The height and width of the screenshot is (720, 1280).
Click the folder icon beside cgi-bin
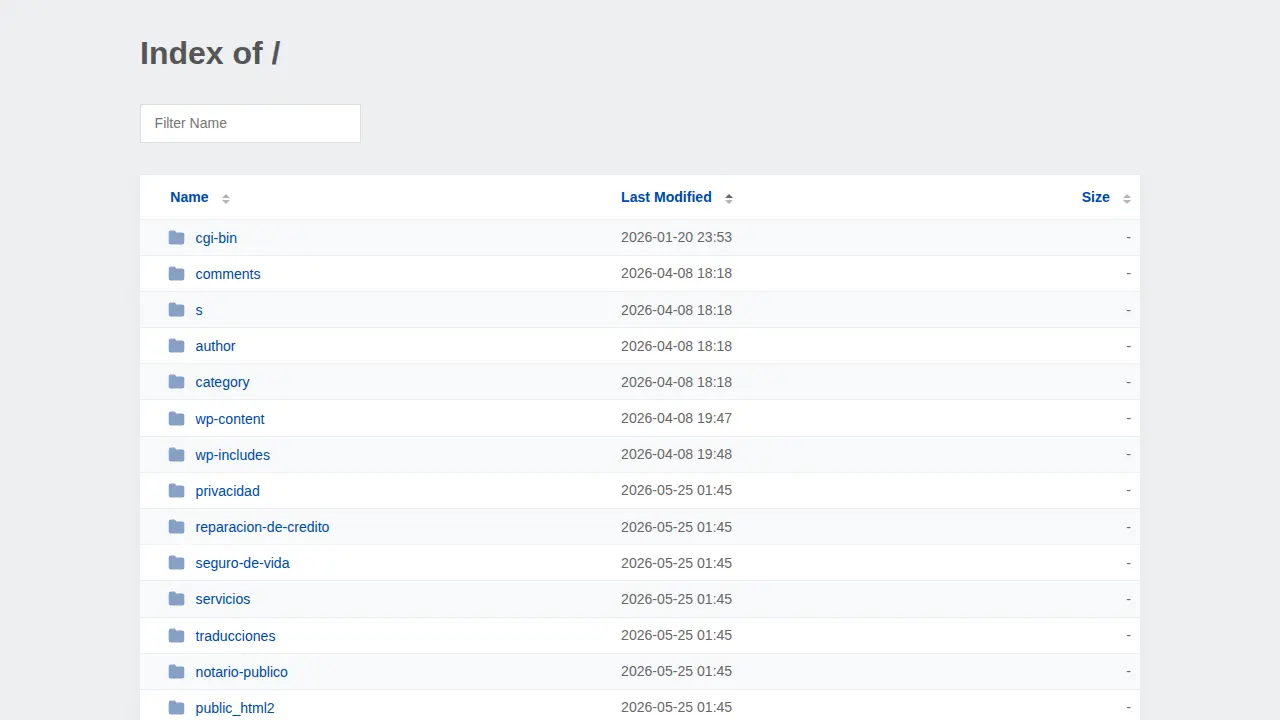click(177, 237)
